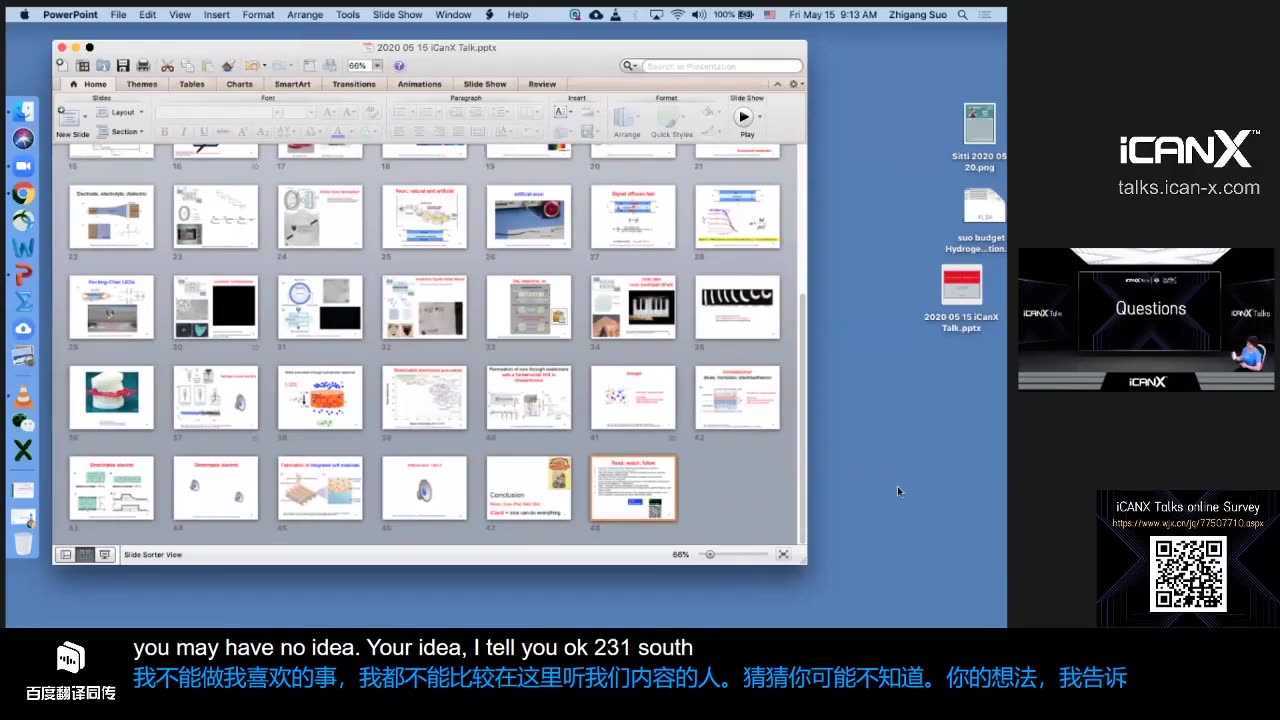
Task: Switch to the Animations tab
Action: pos(420,84)
